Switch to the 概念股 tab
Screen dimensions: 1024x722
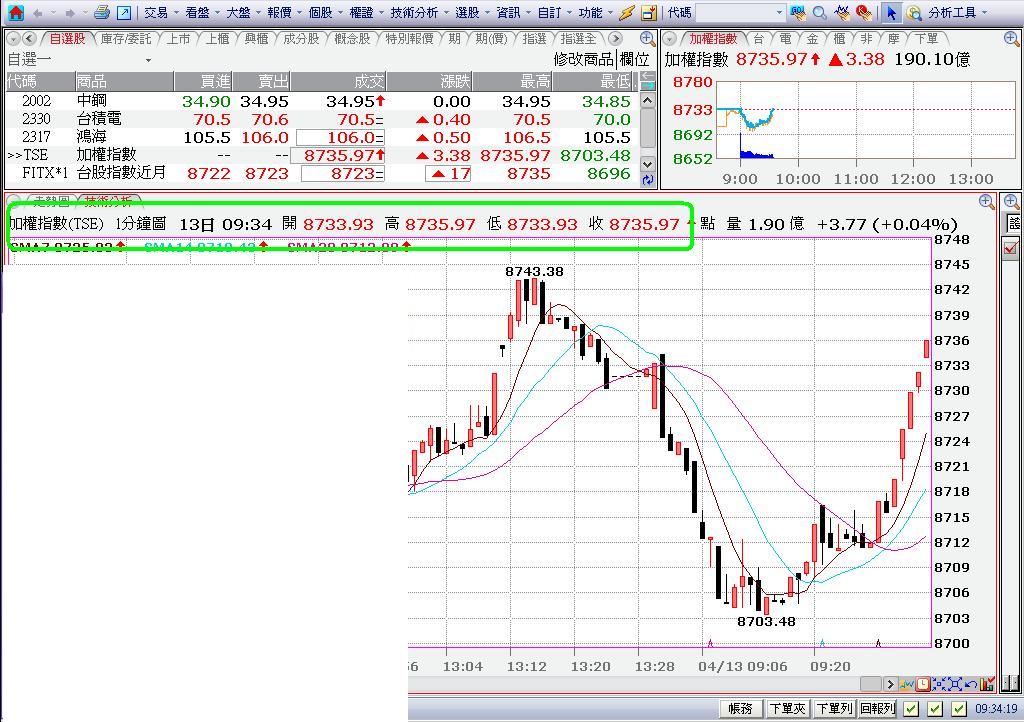click(352, 39)
